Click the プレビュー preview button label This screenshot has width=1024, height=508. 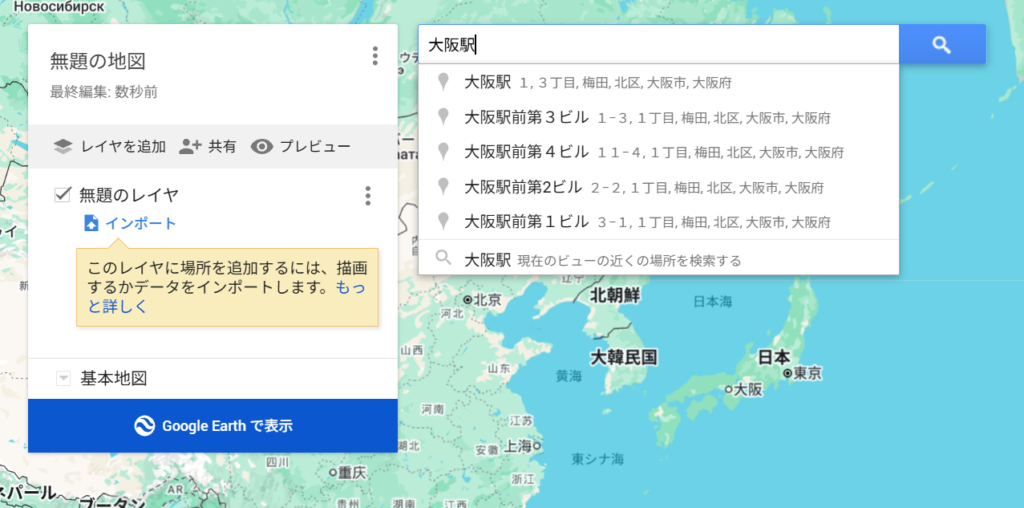coord(315,146)
